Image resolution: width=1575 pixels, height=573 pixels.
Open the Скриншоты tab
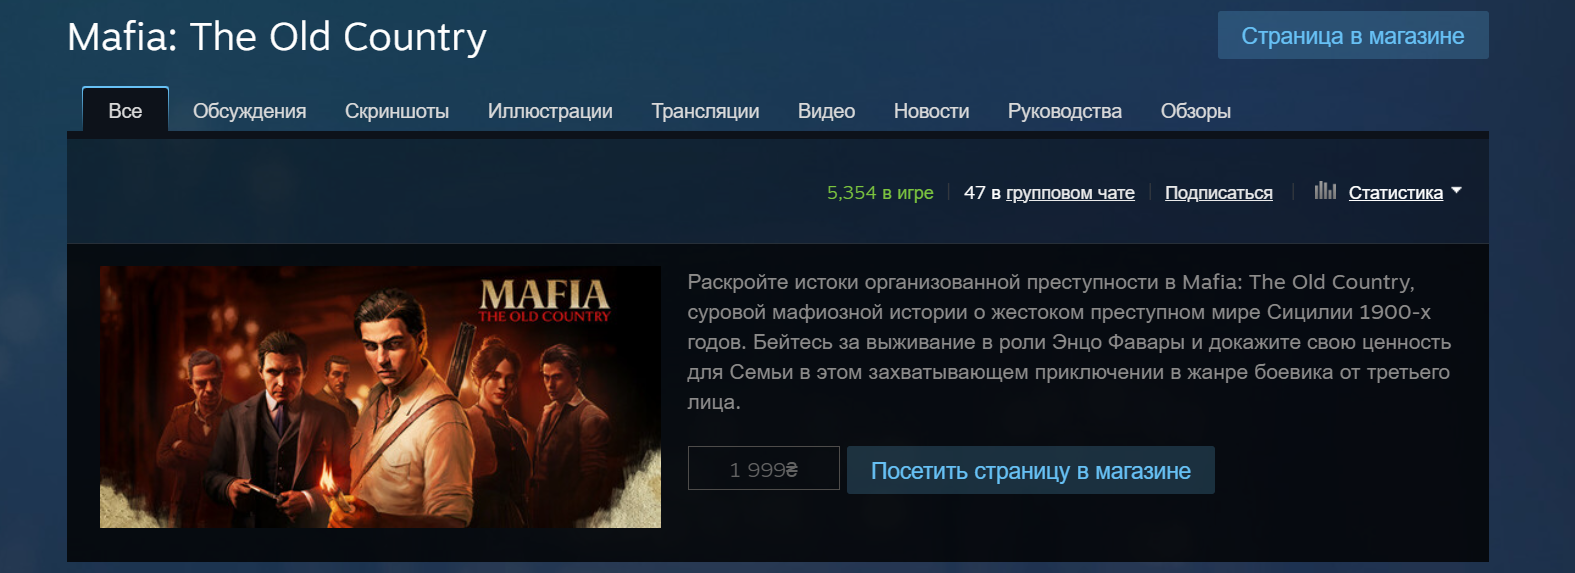pos(397,111)
